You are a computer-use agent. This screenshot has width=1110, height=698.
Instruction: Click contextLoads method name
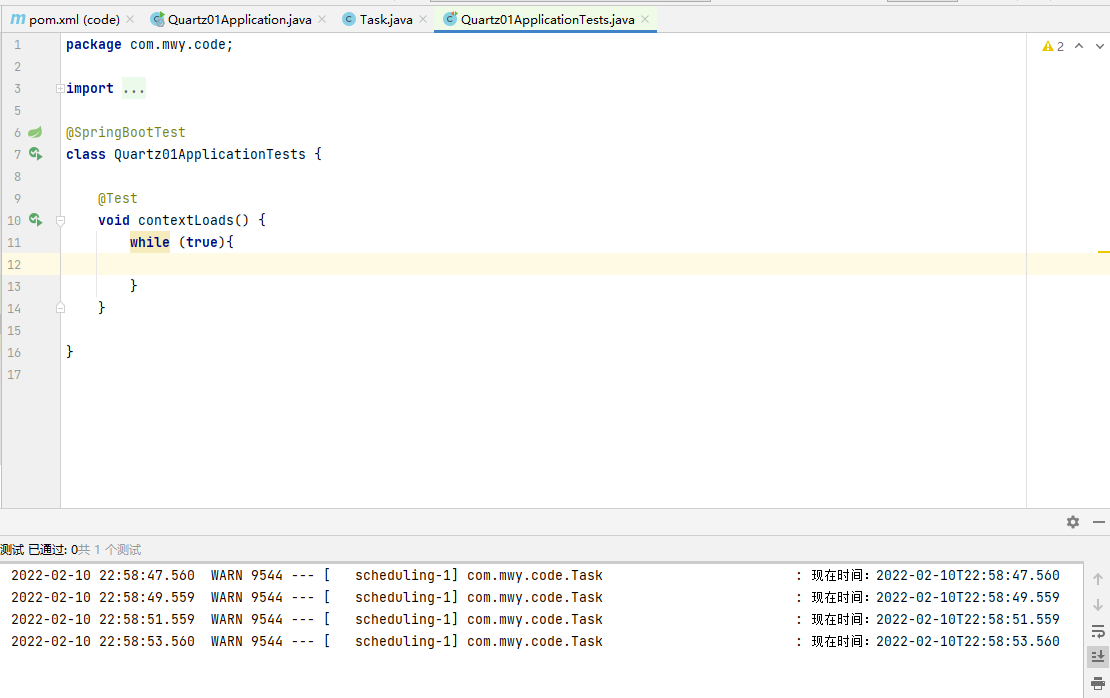185,220
